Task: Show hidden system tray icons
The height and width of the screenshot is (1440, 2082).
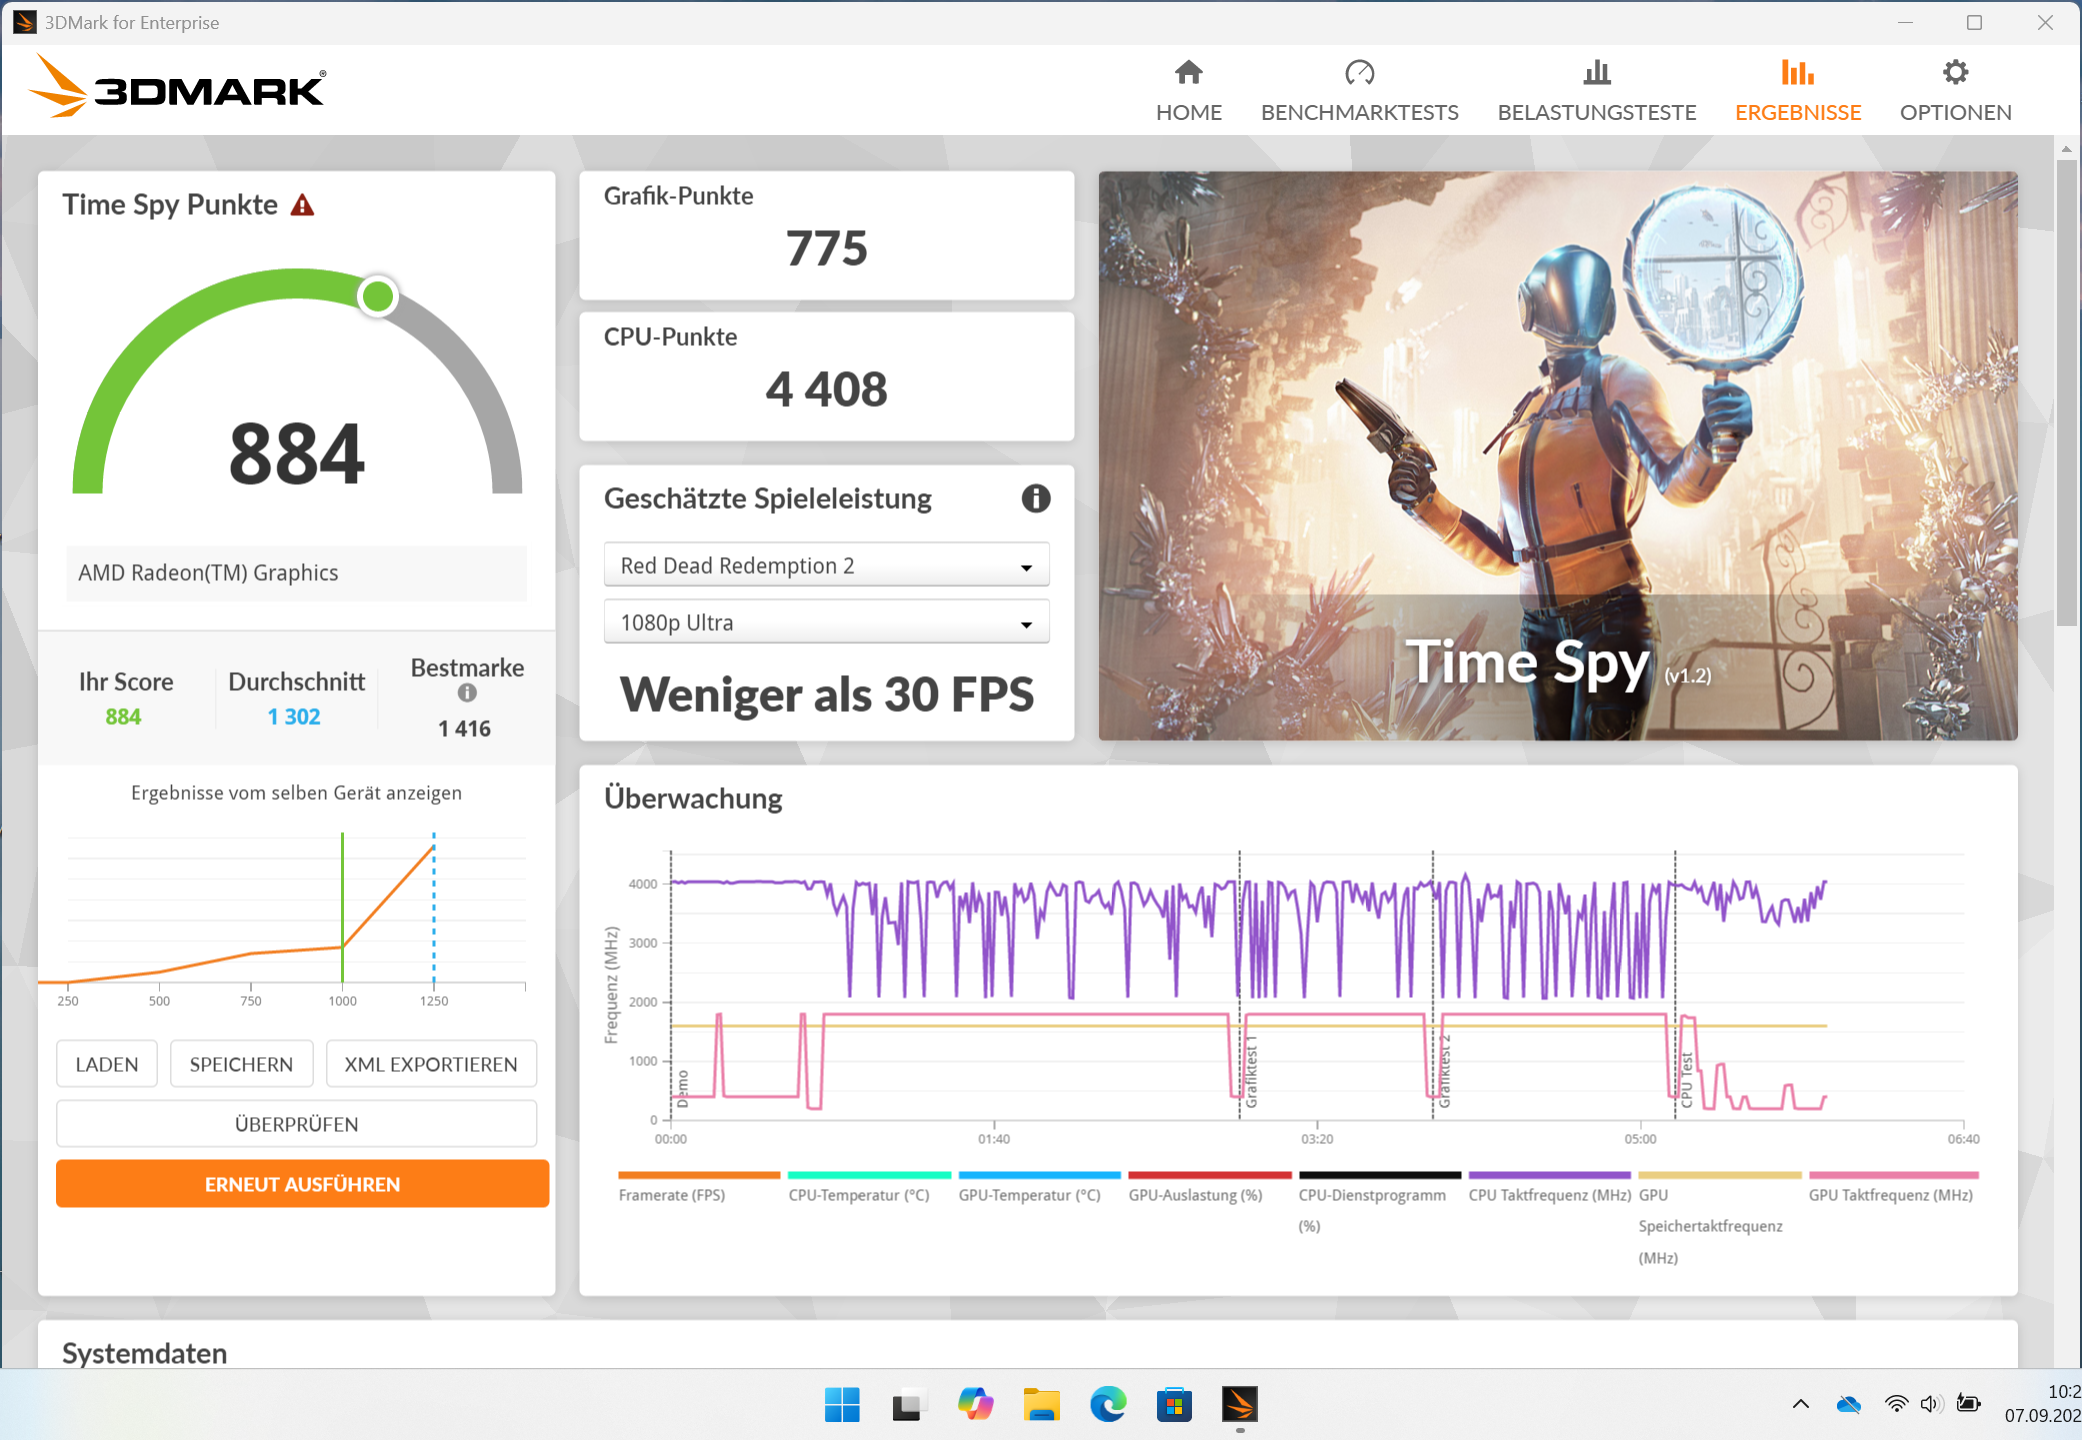Action: pos(1800,1404)
